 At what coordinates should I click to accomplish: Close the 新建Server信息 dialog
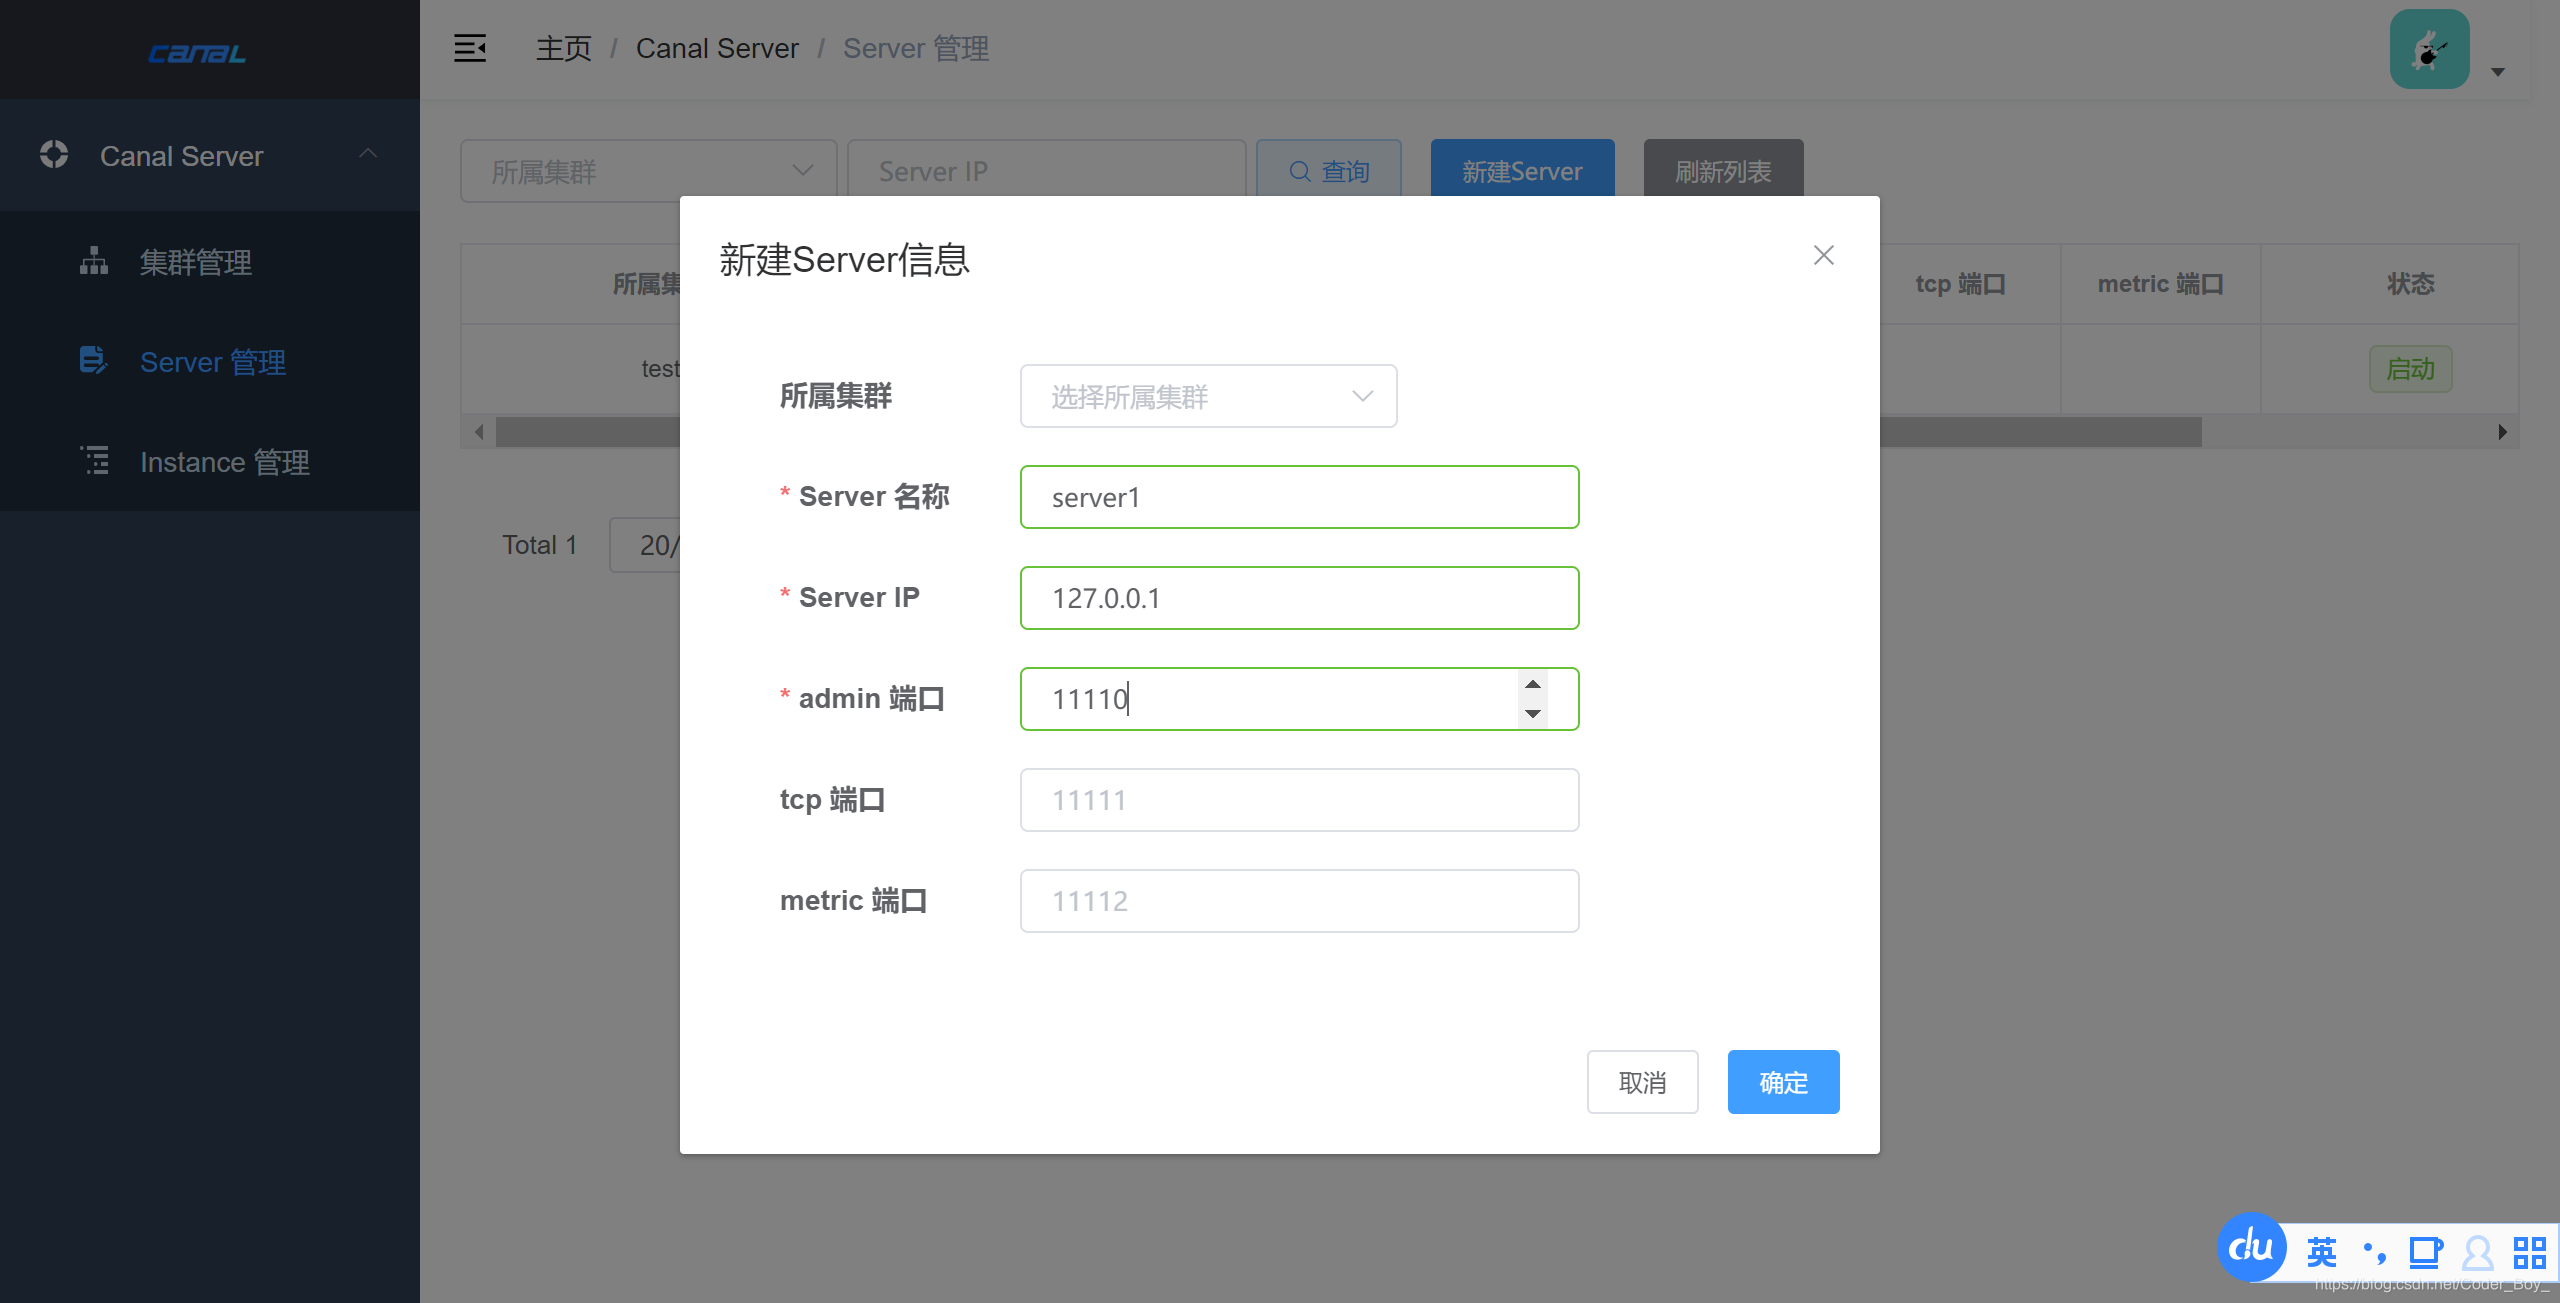coord(1824,255)
